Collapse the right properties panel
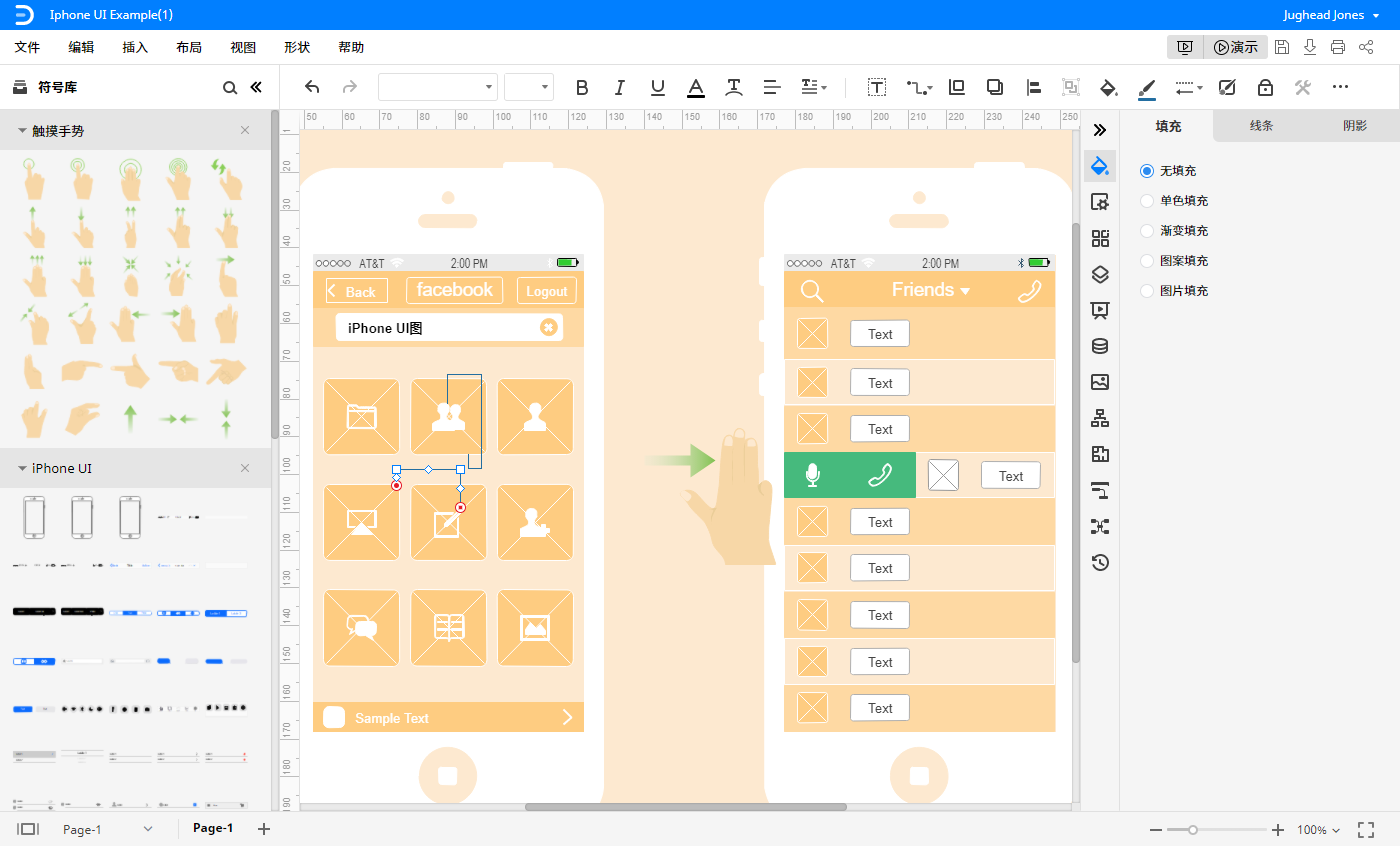1400x846 pixels. point(1100,130)
